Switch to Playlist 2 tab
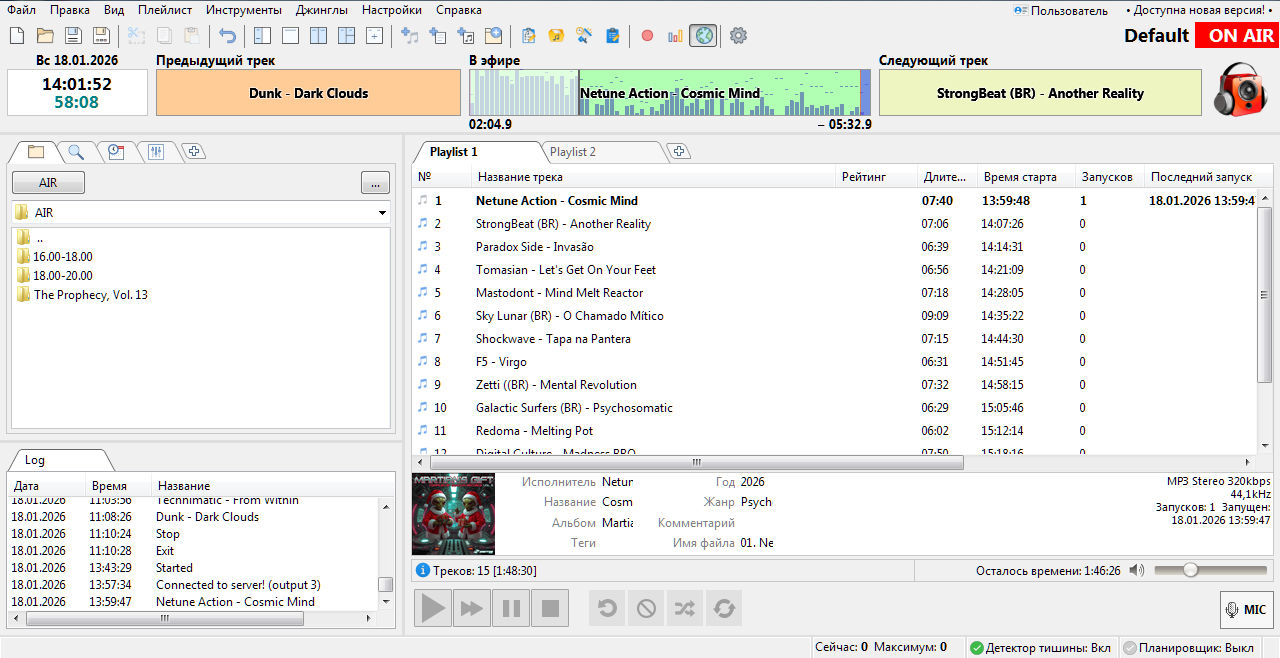The height and width of the screenshot is (658, 1280). [573, 152]
